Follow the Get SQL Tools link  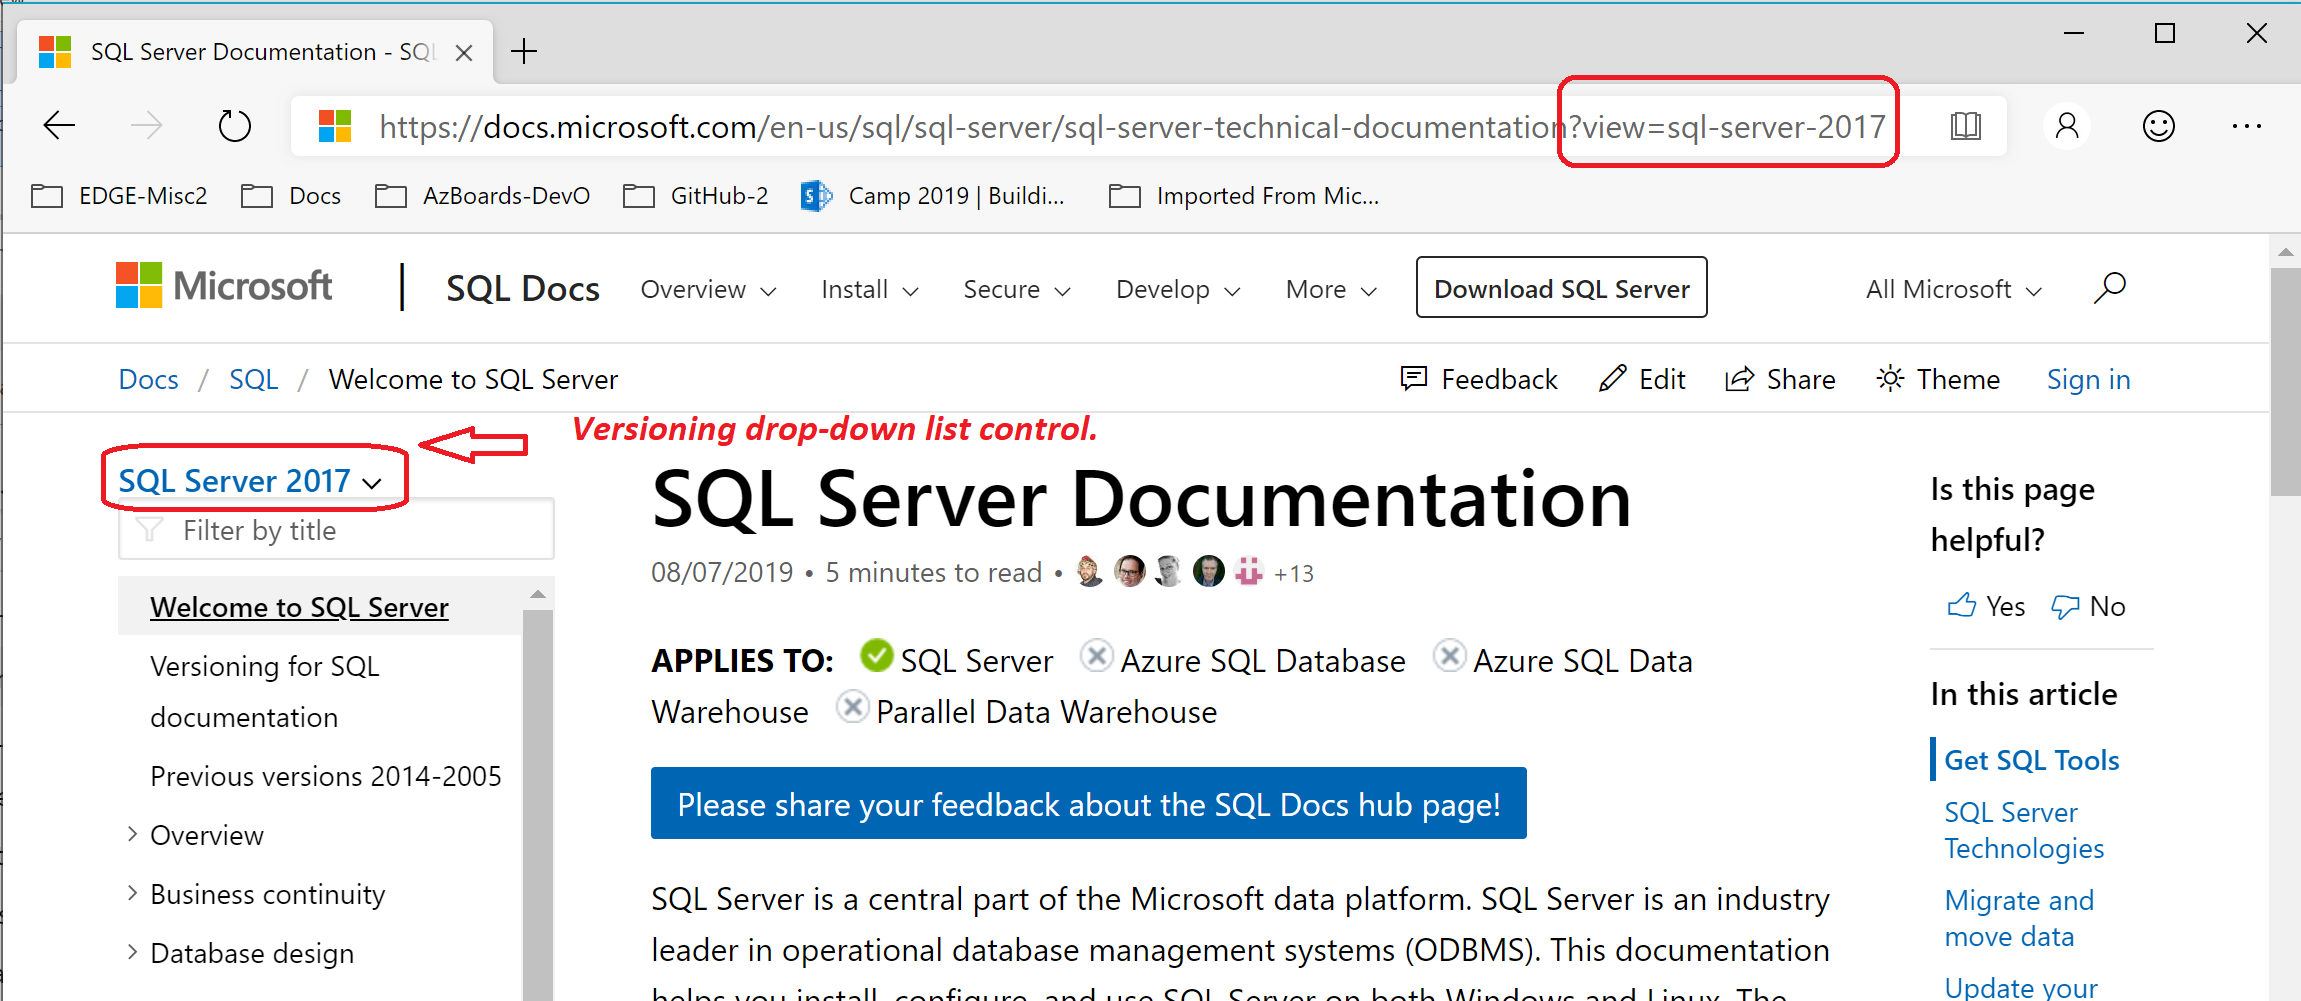pyautogui.click(x=2032, y=760)
